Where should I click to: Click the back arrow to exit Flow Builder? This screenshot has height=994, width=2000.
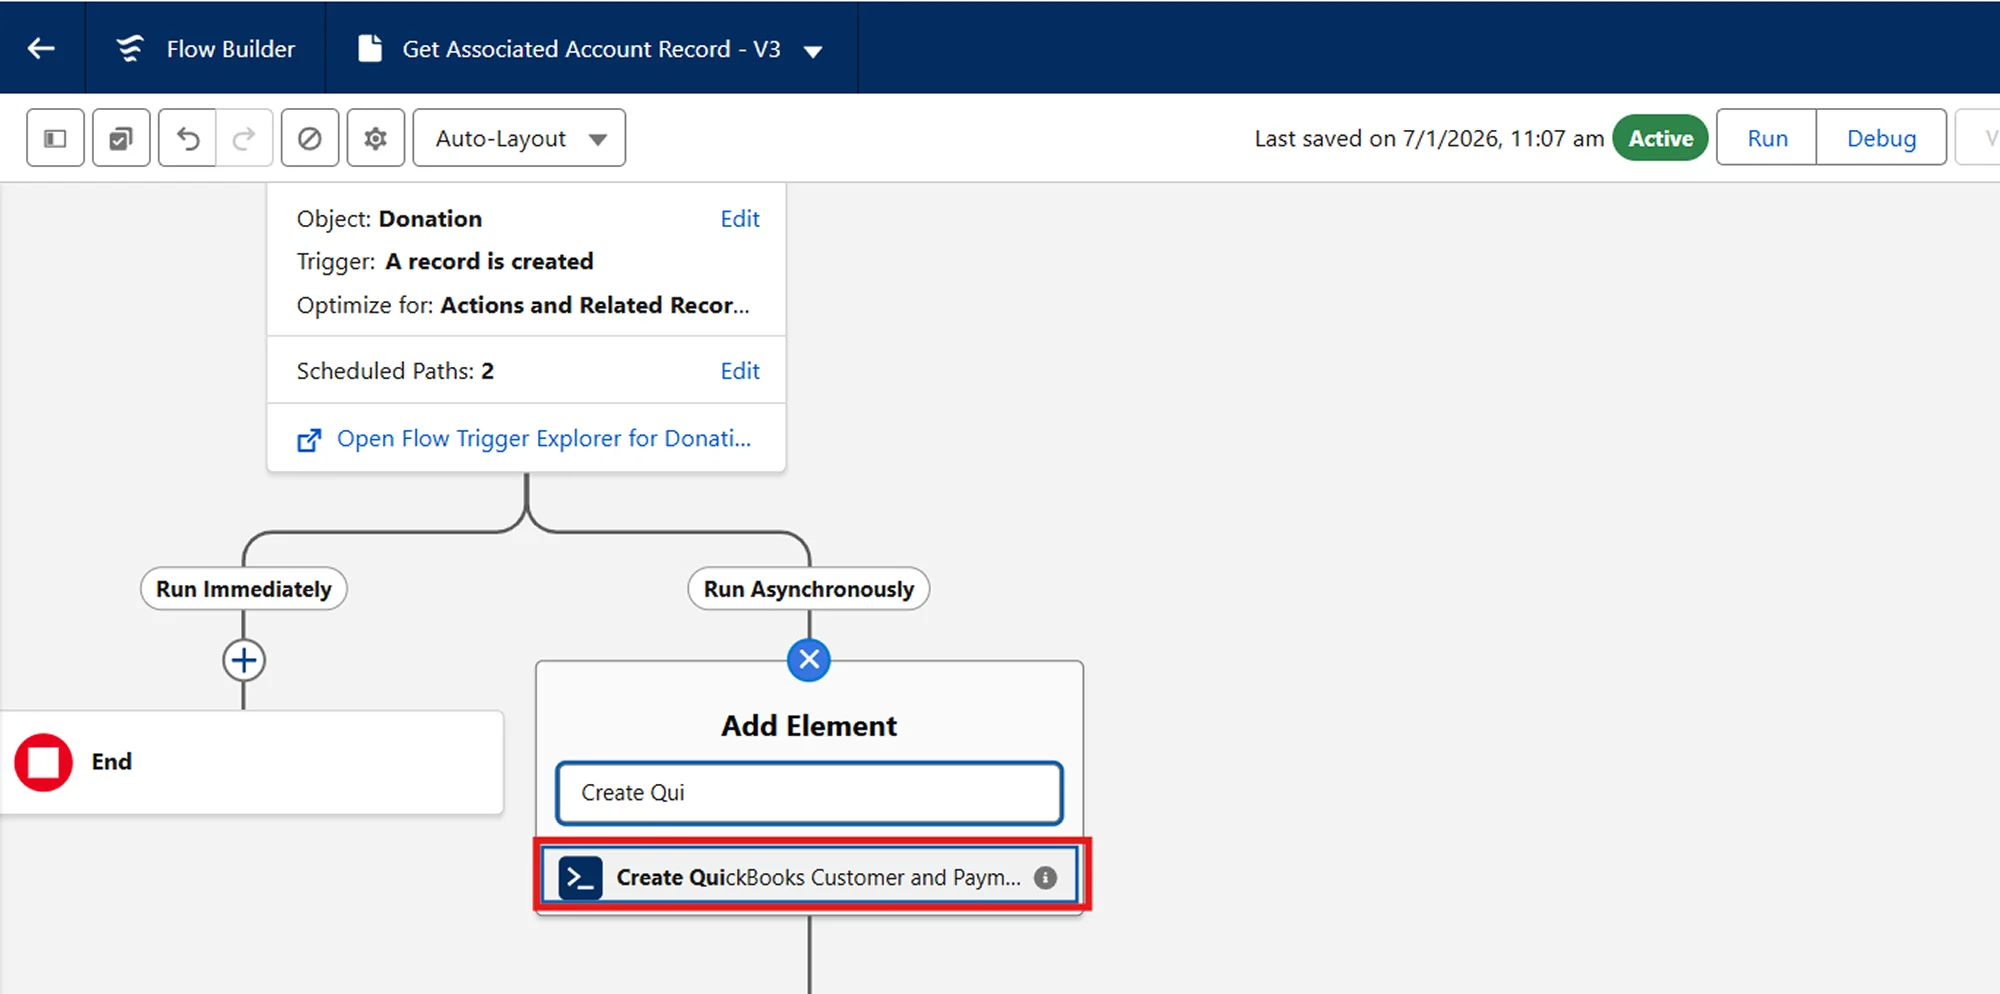coord(41,47)
